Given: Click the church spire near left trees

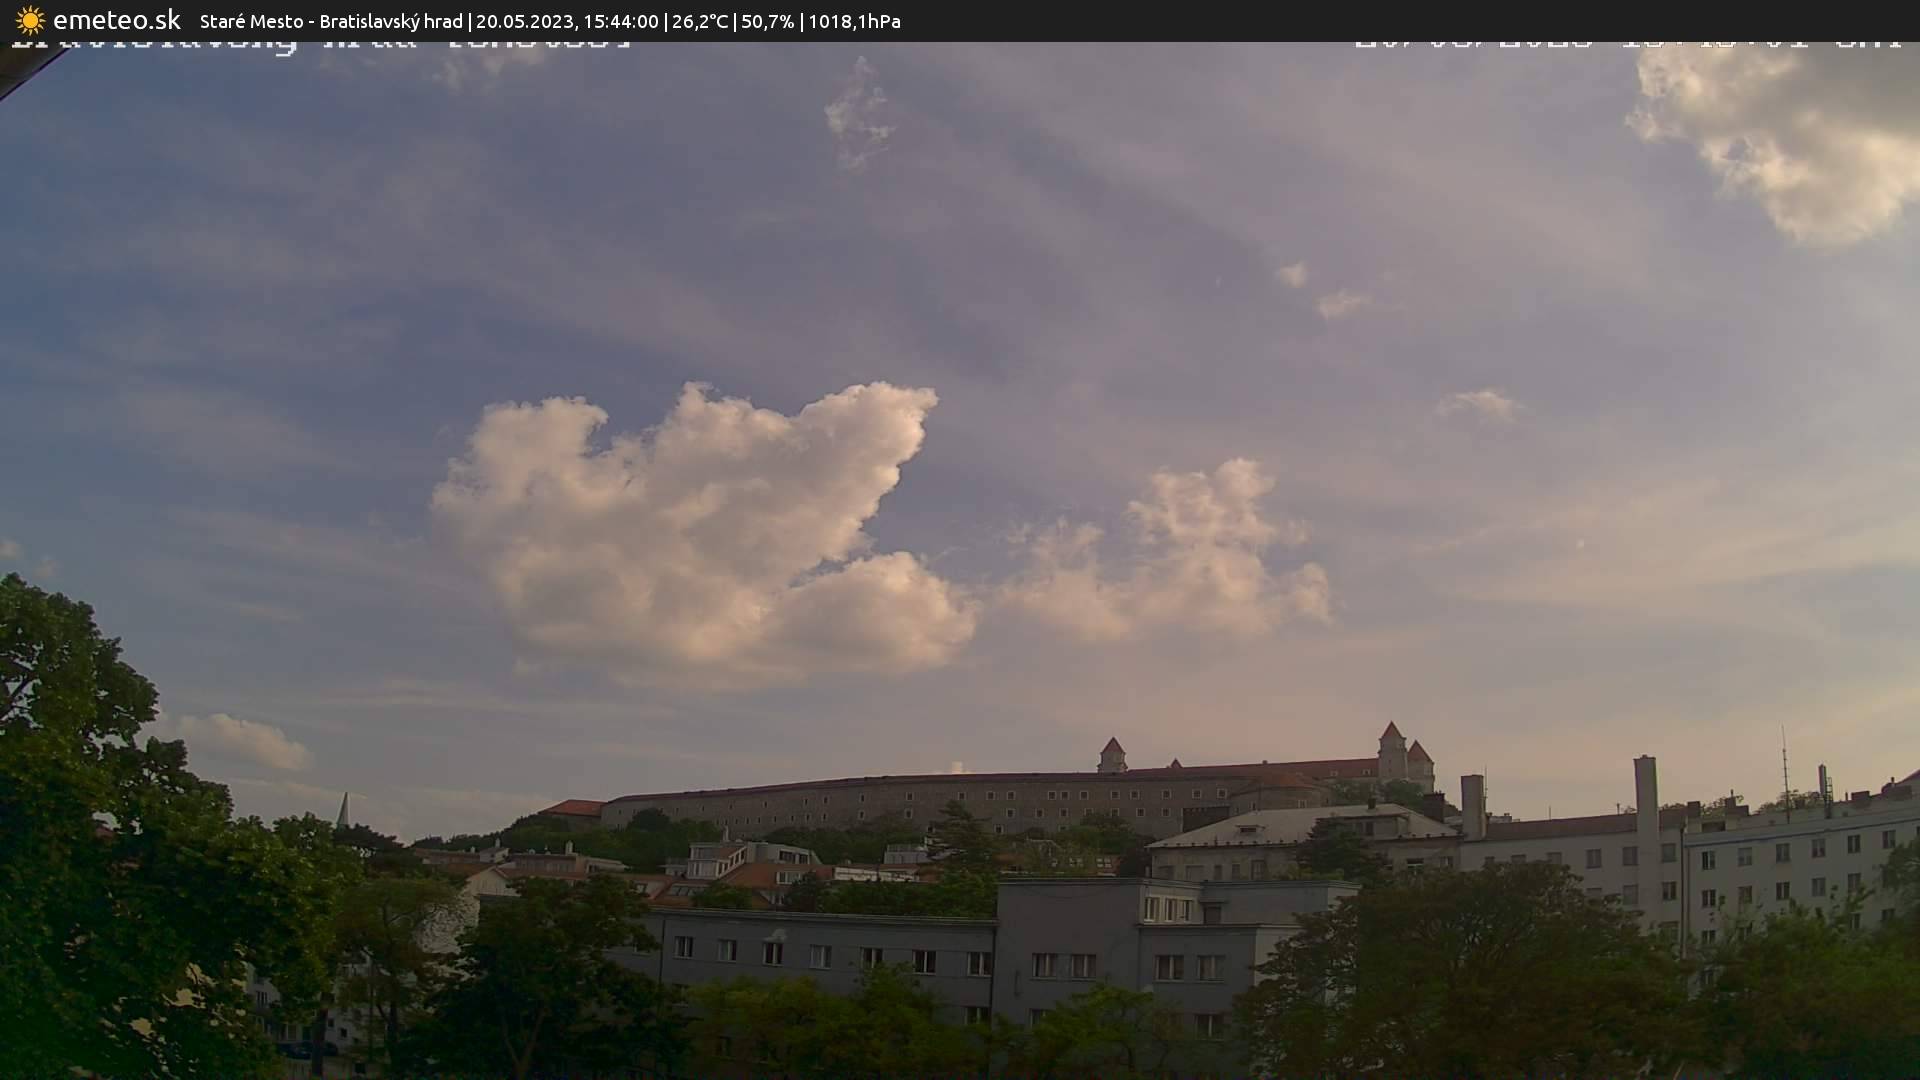Looking at the screenshot, I should click(x=343, y=810).
